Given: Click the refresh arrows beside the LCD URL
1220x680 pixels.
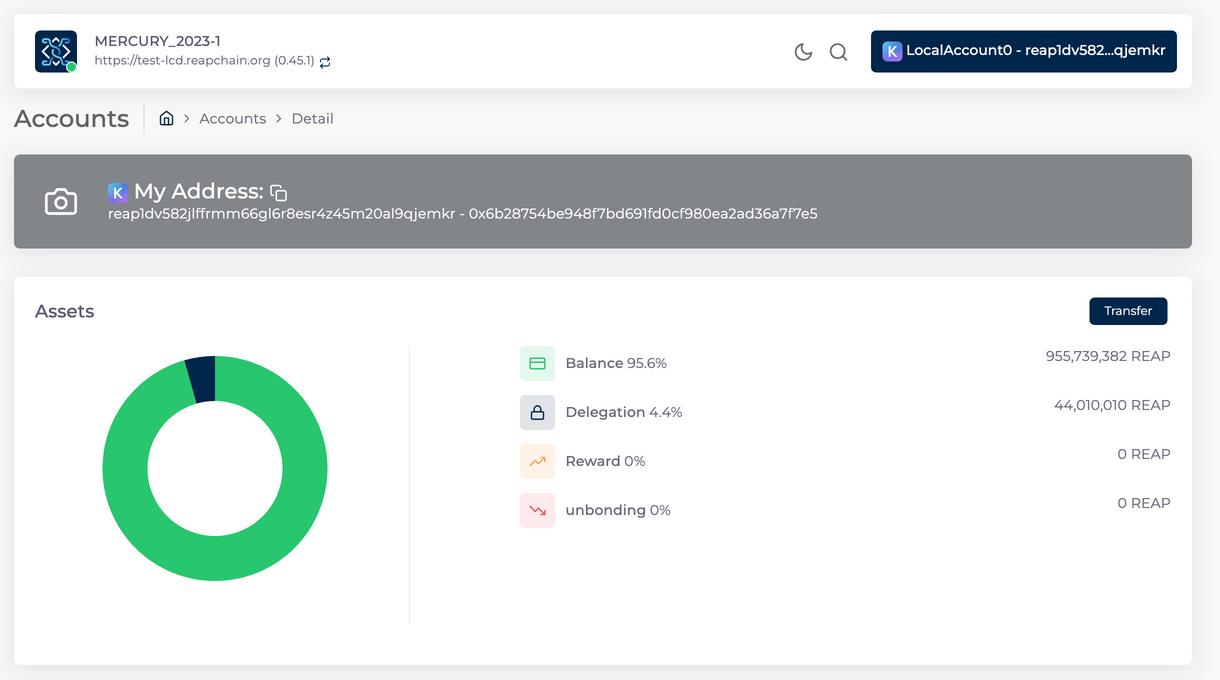Looking at the screenshot, I should tap(325, 62).
